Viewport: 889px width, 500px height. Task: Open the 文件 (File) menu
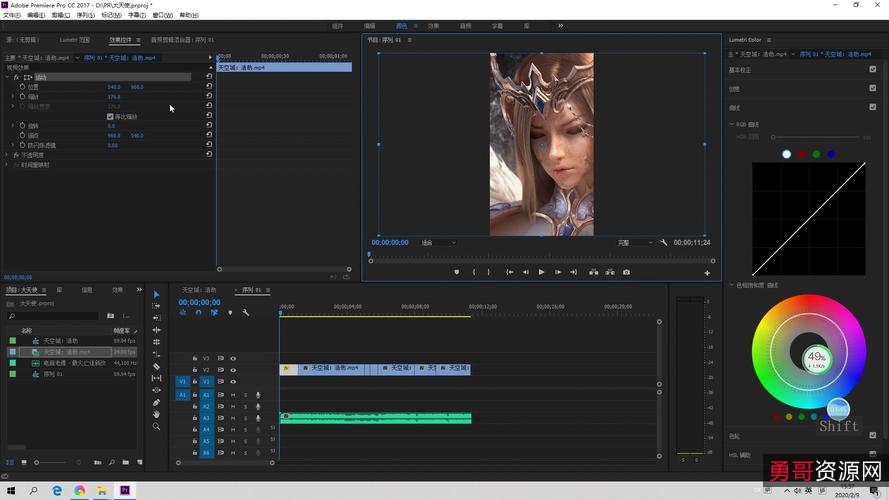point(11,15)
